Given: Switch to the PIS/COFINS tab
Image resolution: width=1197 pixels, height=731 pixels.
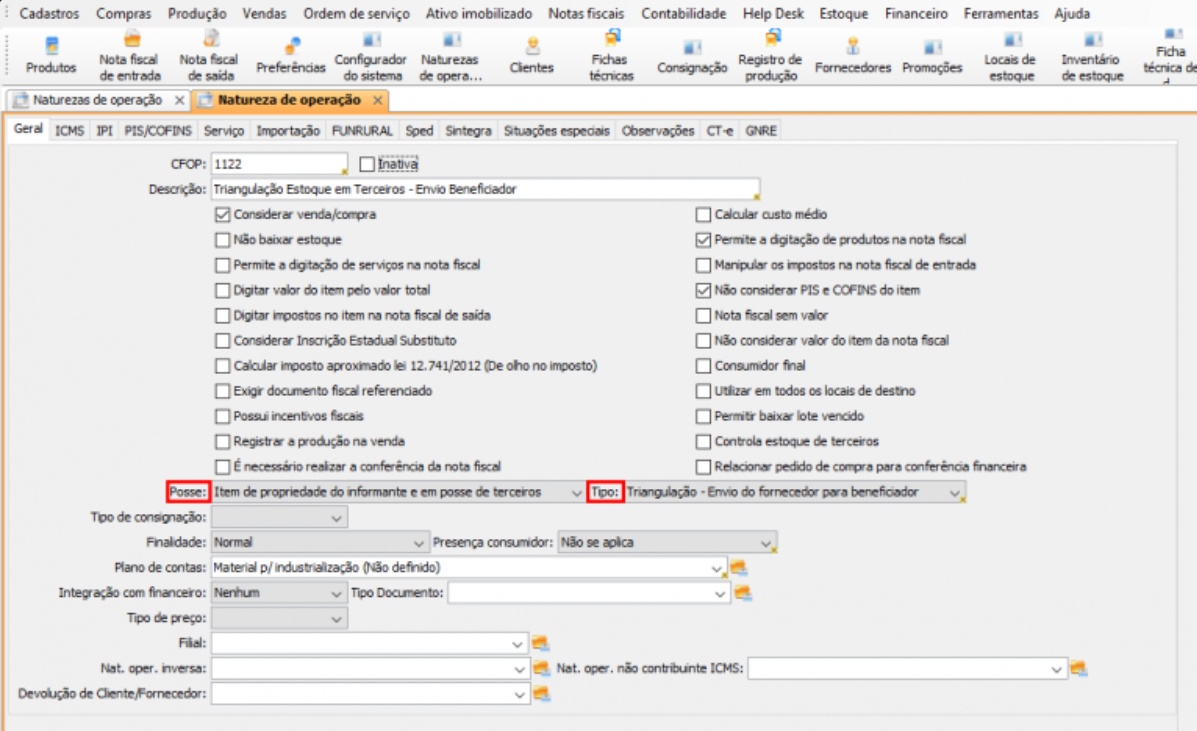Looking at the screenshot, I should (158, 131).
